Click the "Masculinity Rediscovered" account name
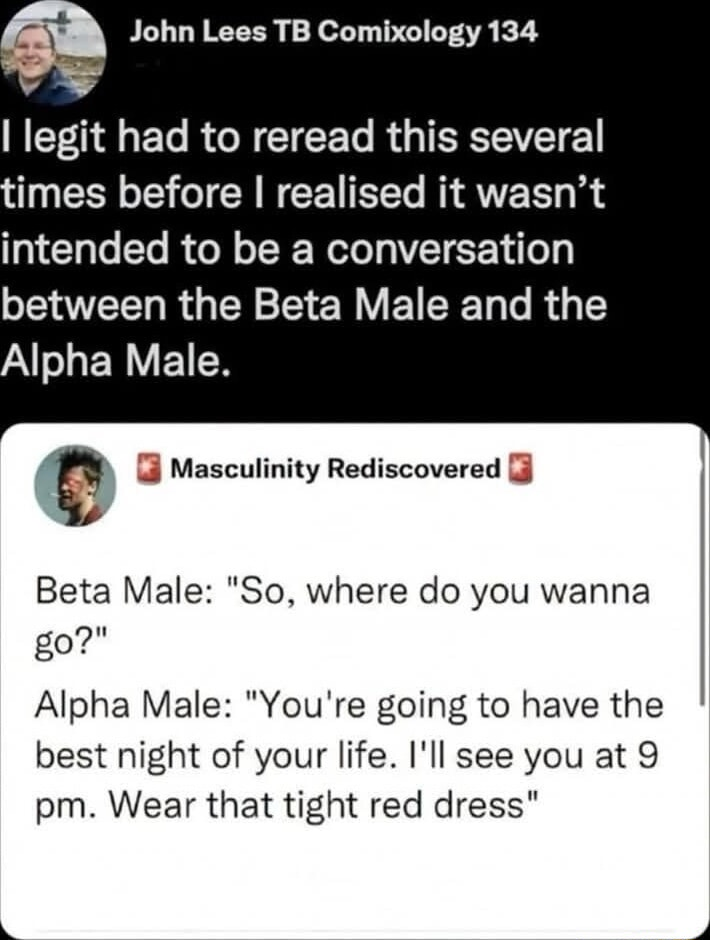The image size is (710, 940). click(335, 468)
